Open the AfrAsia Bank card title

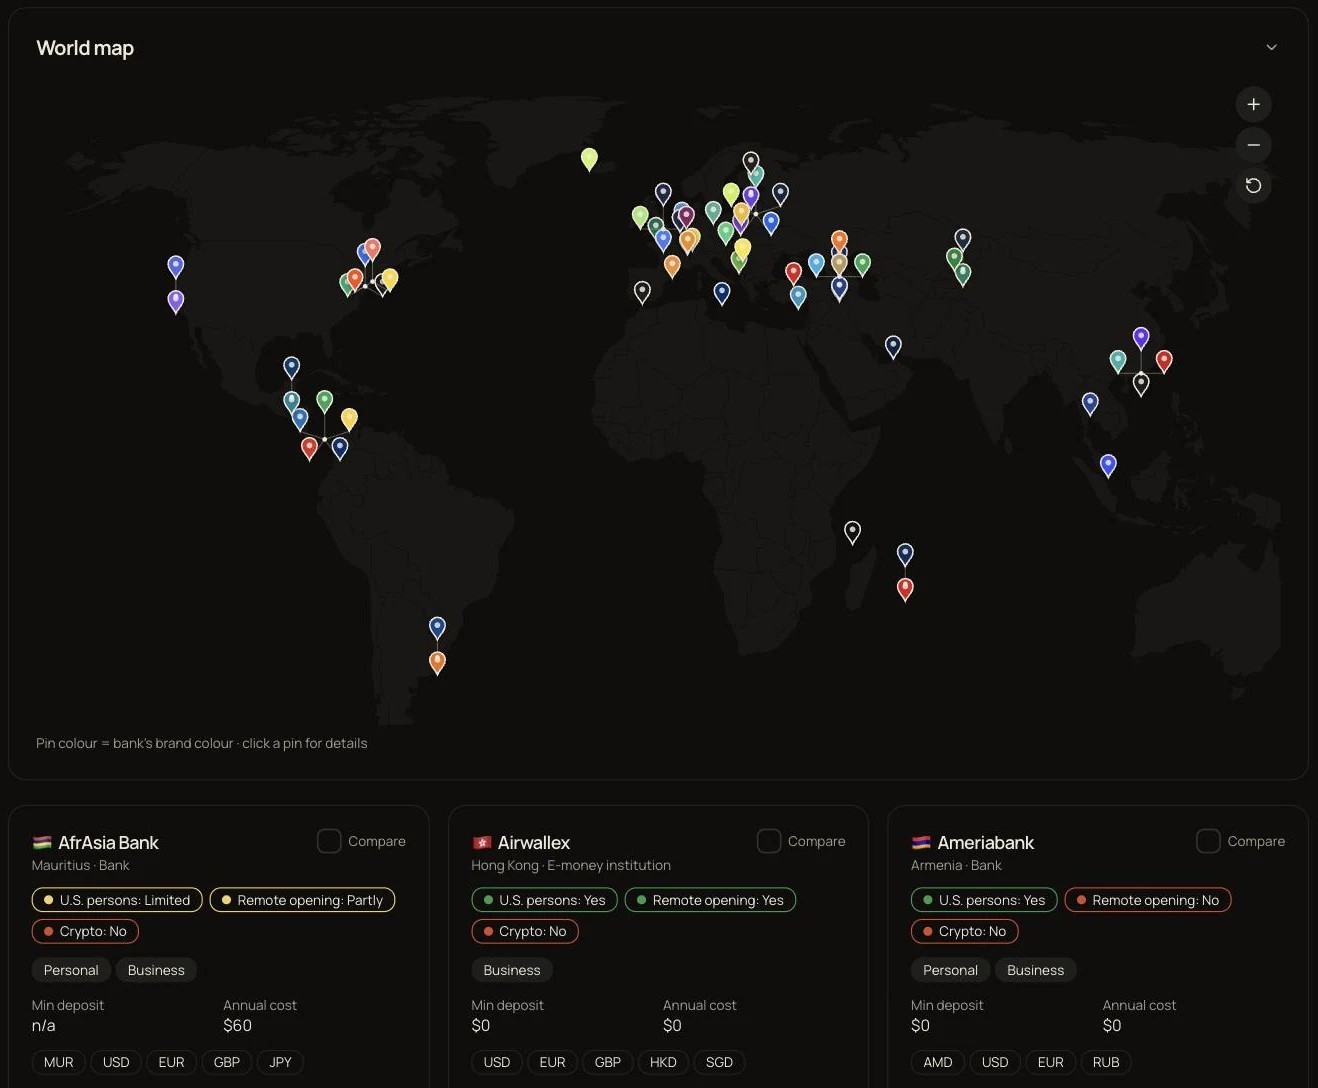pos(108,843)
